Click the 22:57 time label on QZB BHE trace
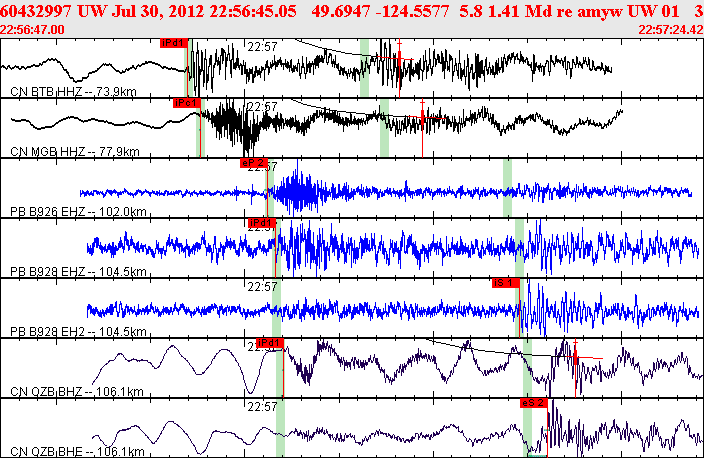The width and height of the screenshot is (704, 458). pyautogui.click(x=263, y=406)
